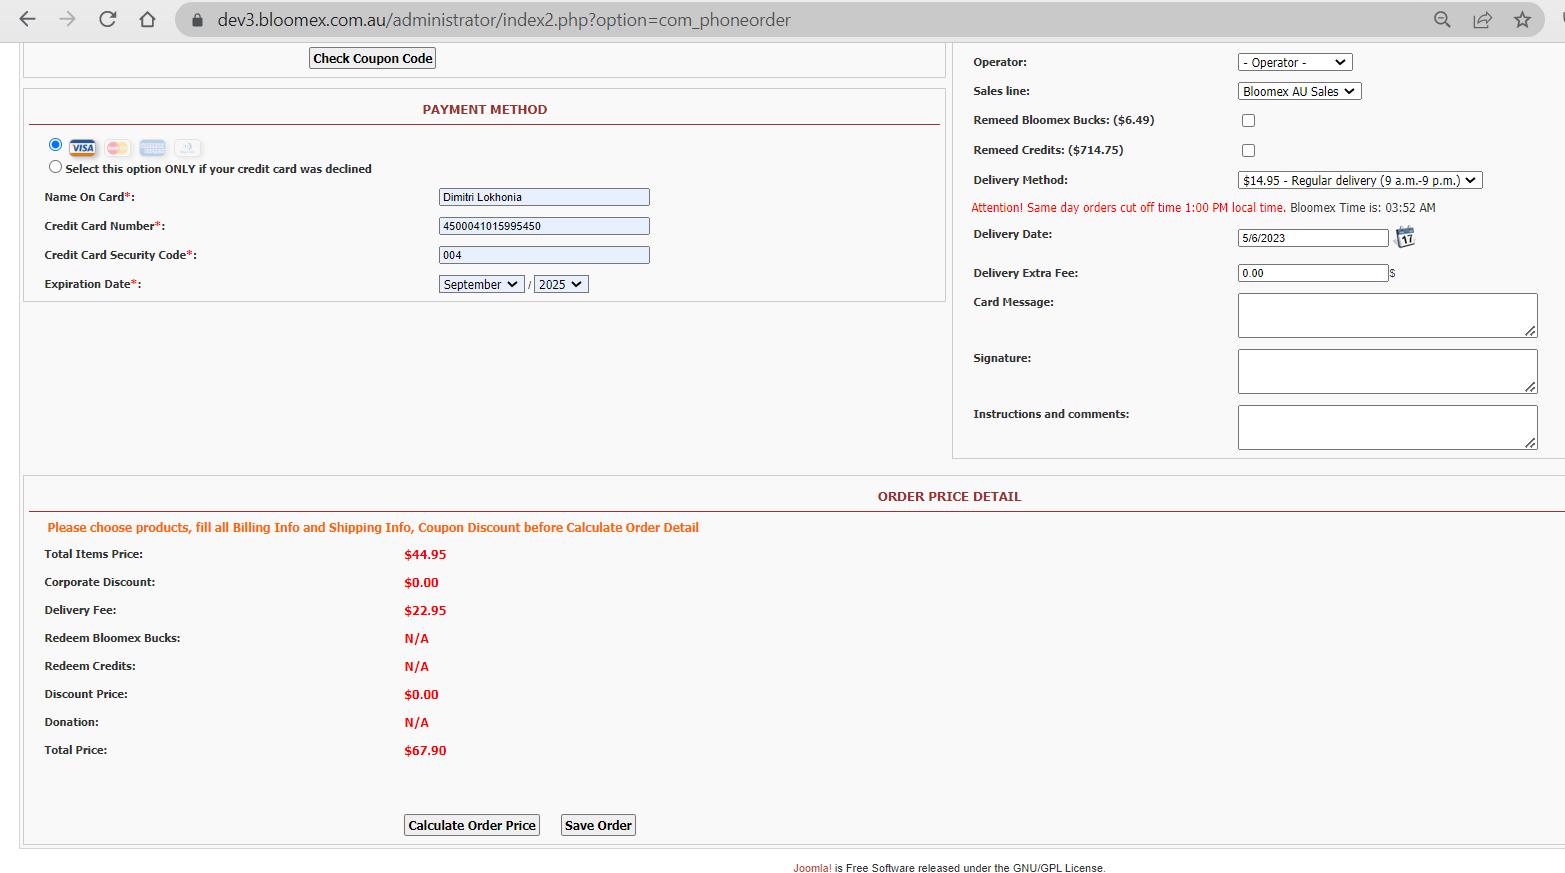The height and width of the screenshot is (873, 1565).
Task: Tick Redeem Credits checkbox
Action: click(x=1248, y=150)
